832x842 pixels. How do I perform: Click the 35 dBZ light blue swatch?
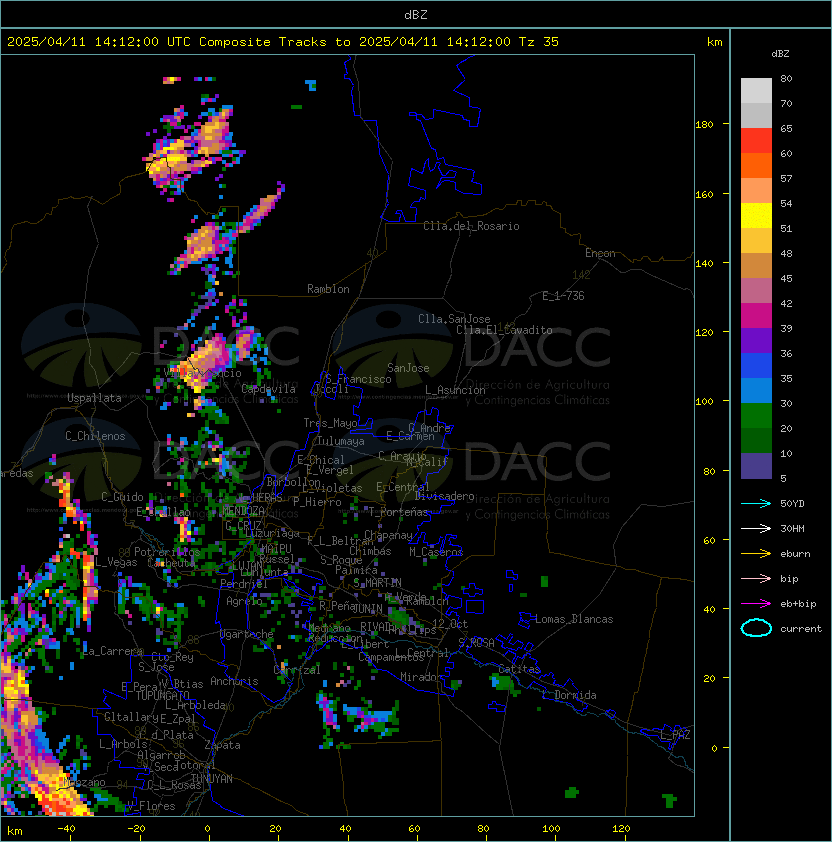point(756,390)
